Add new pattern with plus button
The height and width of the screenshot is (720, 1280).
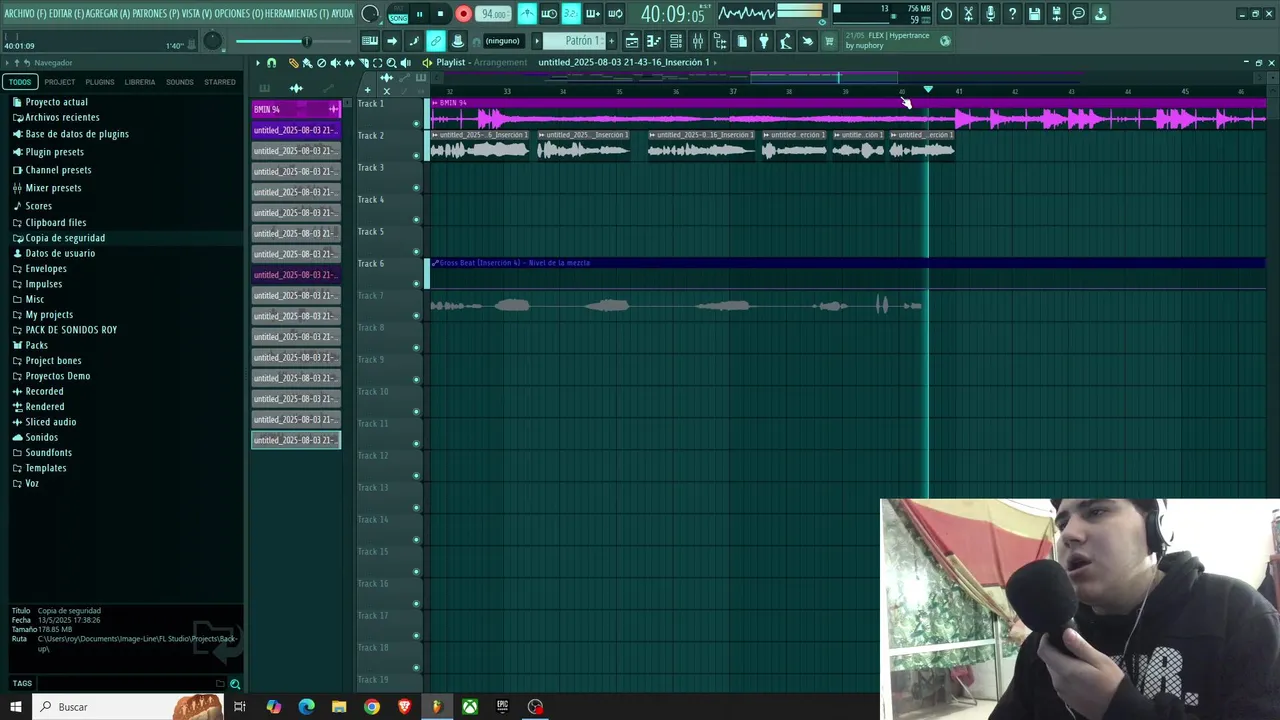click(612, 41)
